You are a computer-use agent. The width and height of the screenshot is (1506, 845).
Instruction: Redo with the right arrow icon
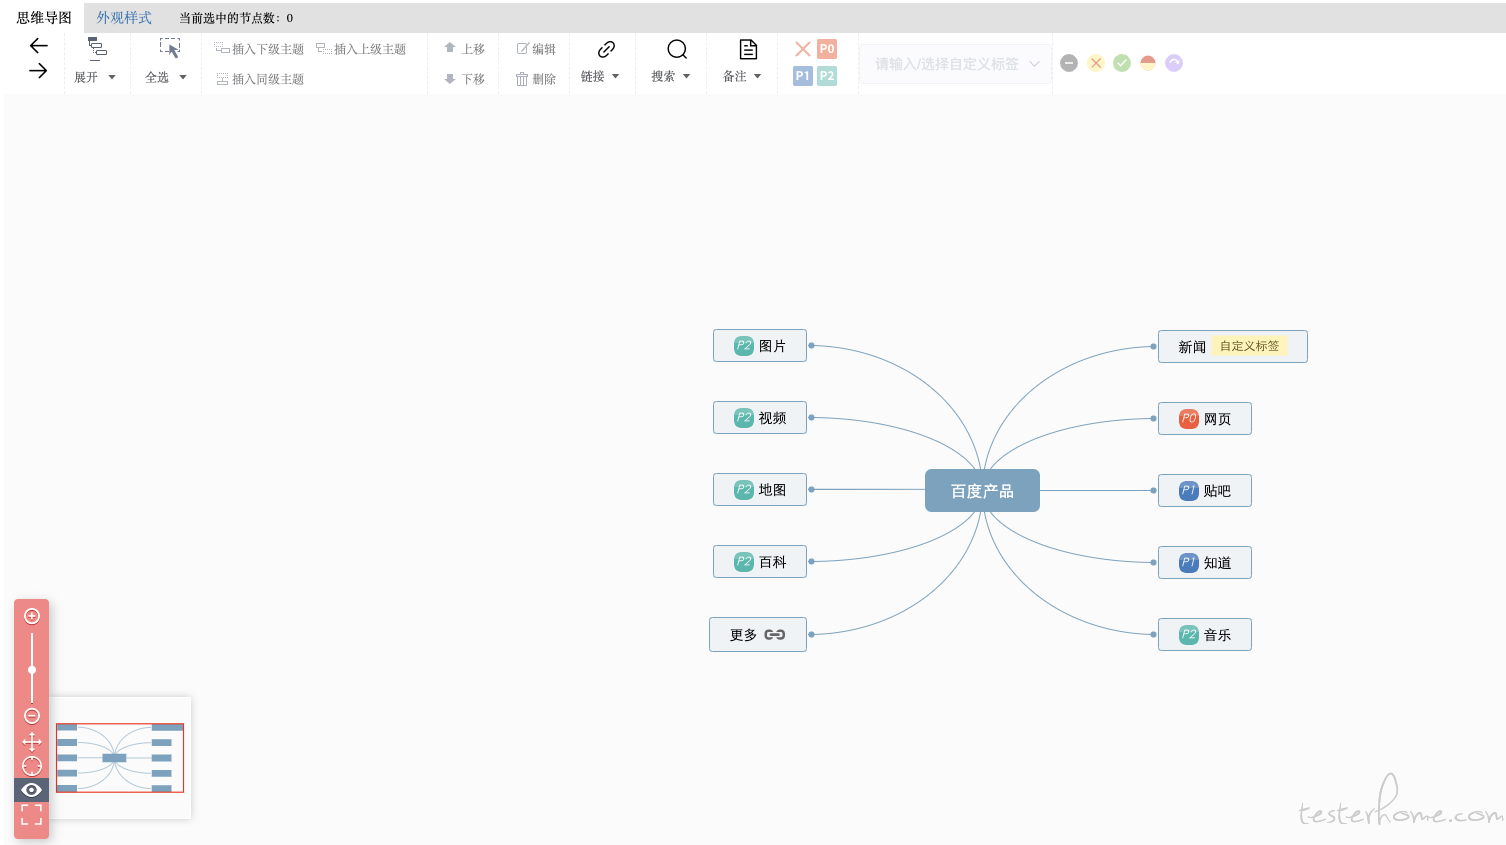[38, 71]
